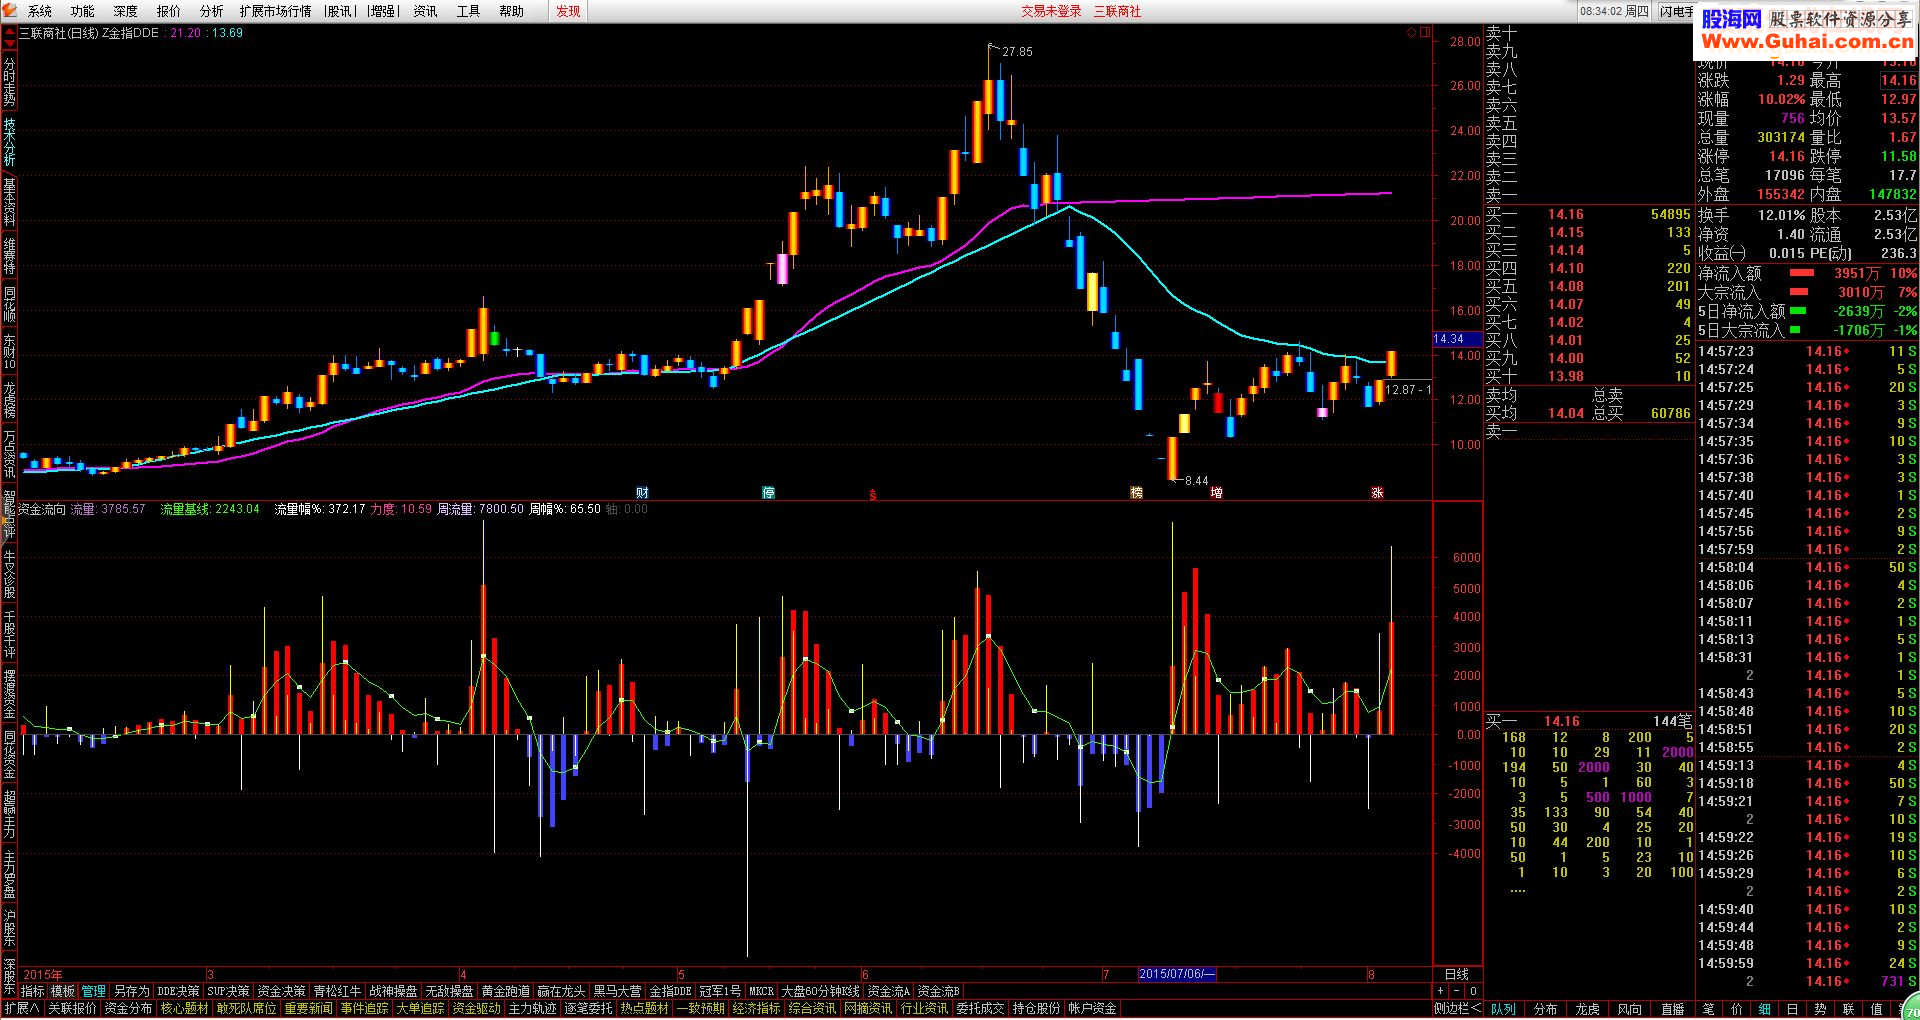Viewport: 1920px width, 1020px height.
Task: Click the red '$' marker below the price chart
Action: pyautogui.click(x=873, y=494)
